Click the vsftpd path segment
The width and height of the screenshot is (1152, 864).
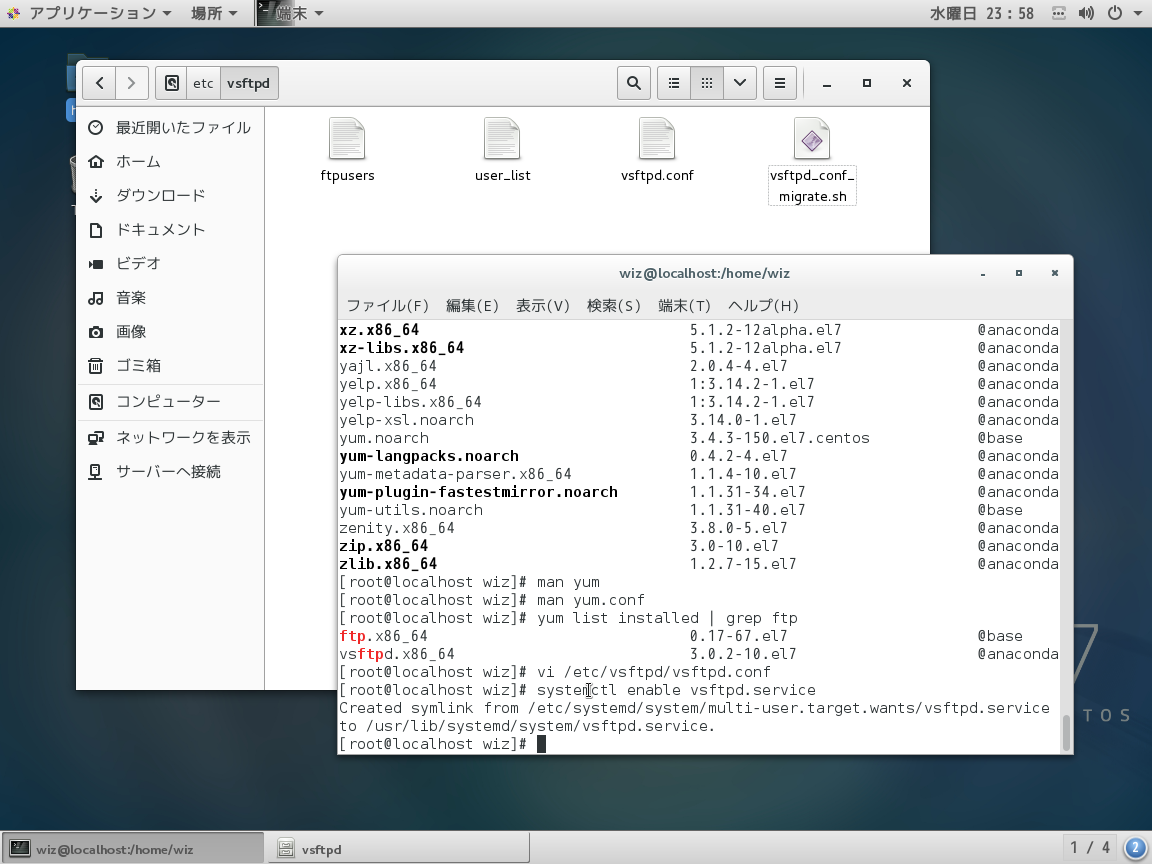(x=249, y=83)
